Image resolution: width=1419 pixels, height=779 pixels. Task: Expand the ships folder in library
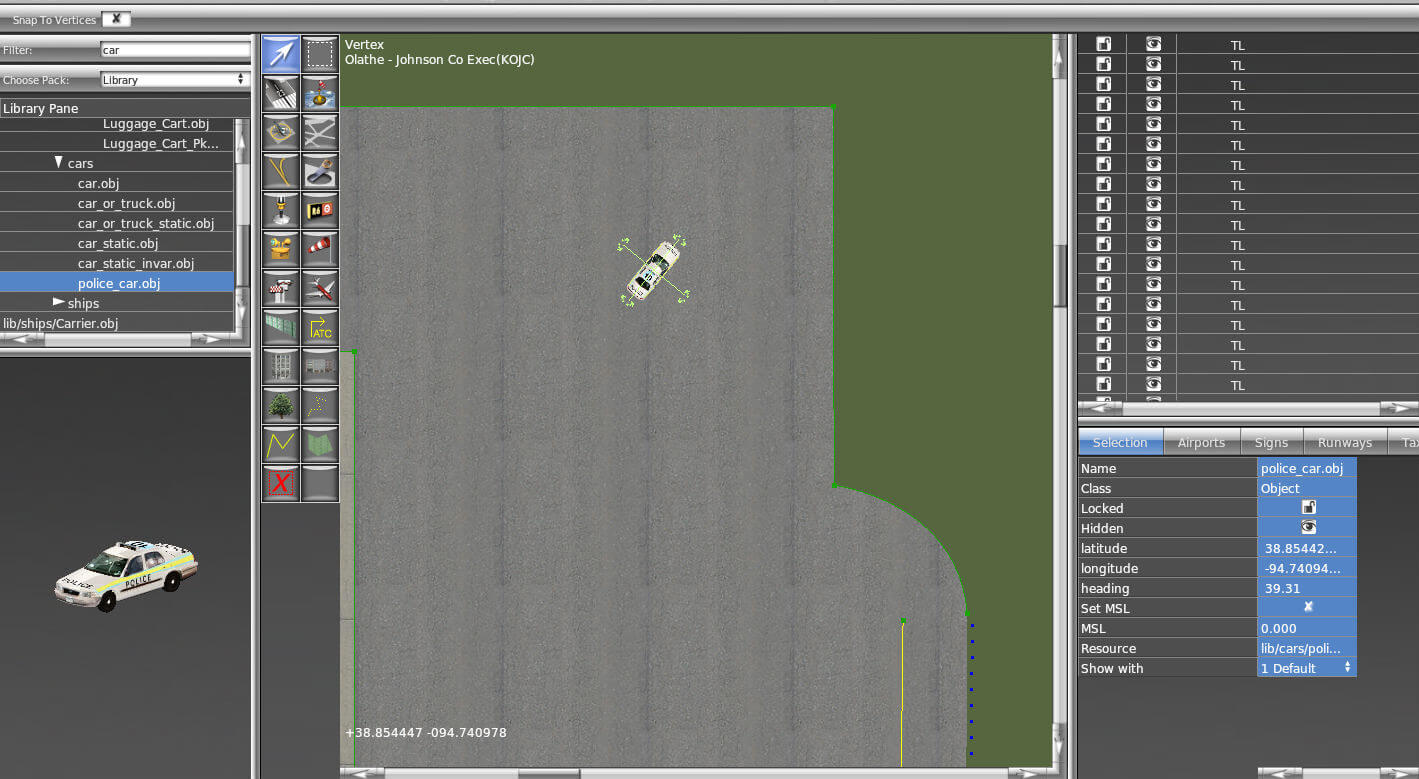click(58, 302)
